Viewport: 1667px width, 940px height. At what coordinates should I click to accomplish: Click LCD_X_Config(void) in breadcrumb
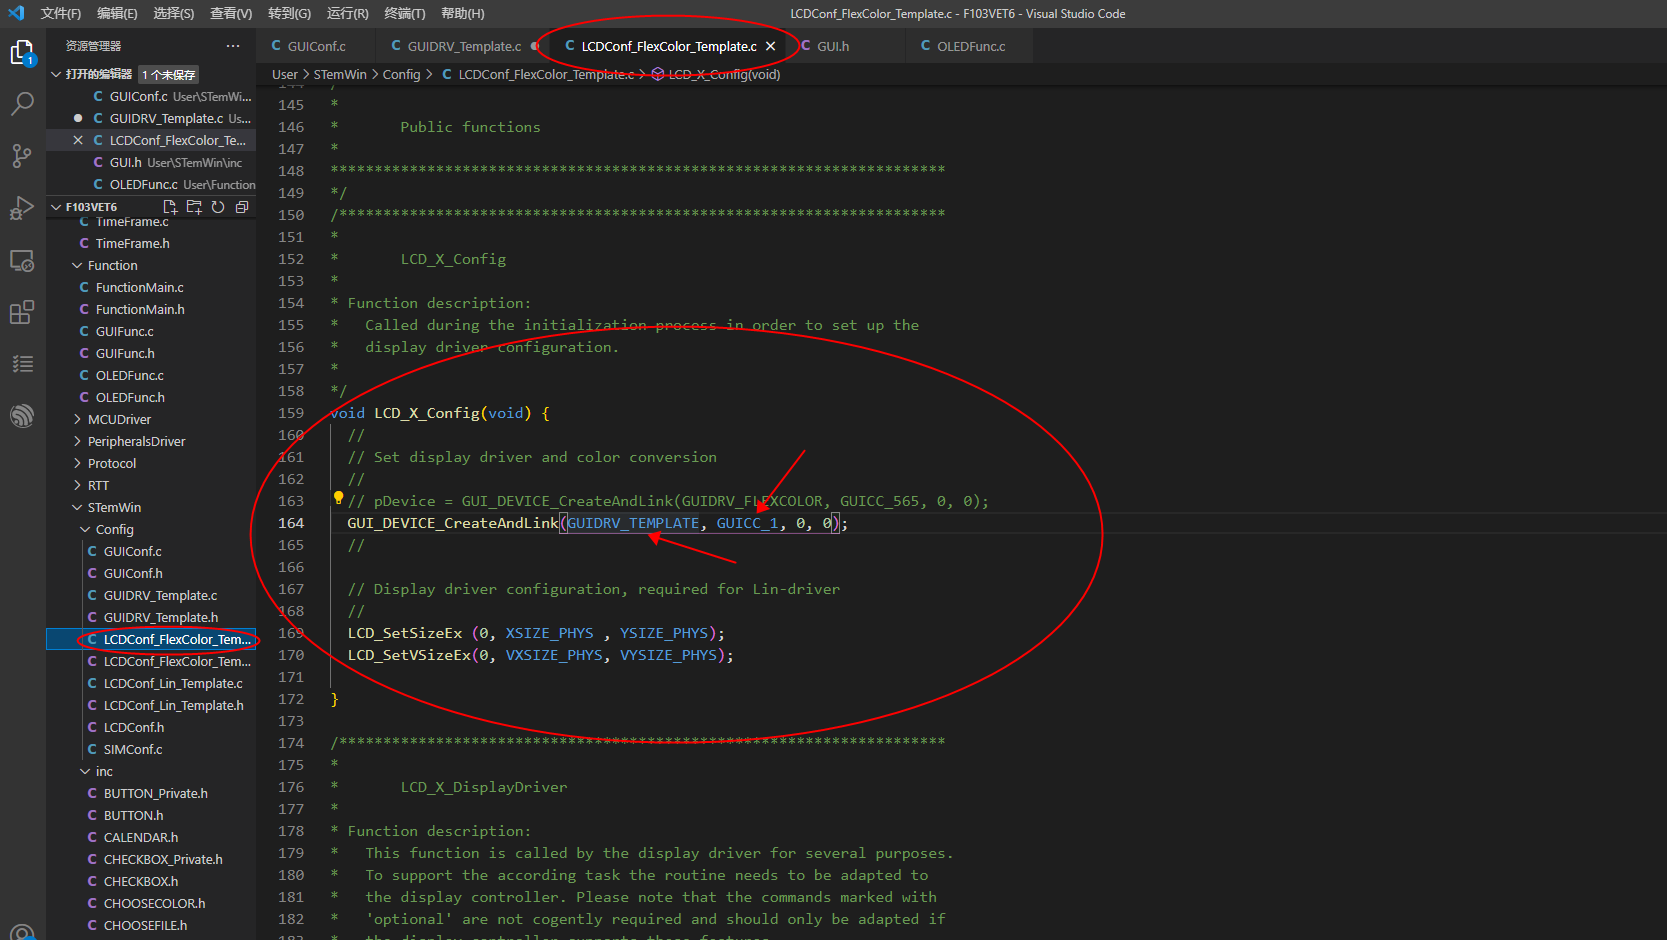tap(724, 74)
